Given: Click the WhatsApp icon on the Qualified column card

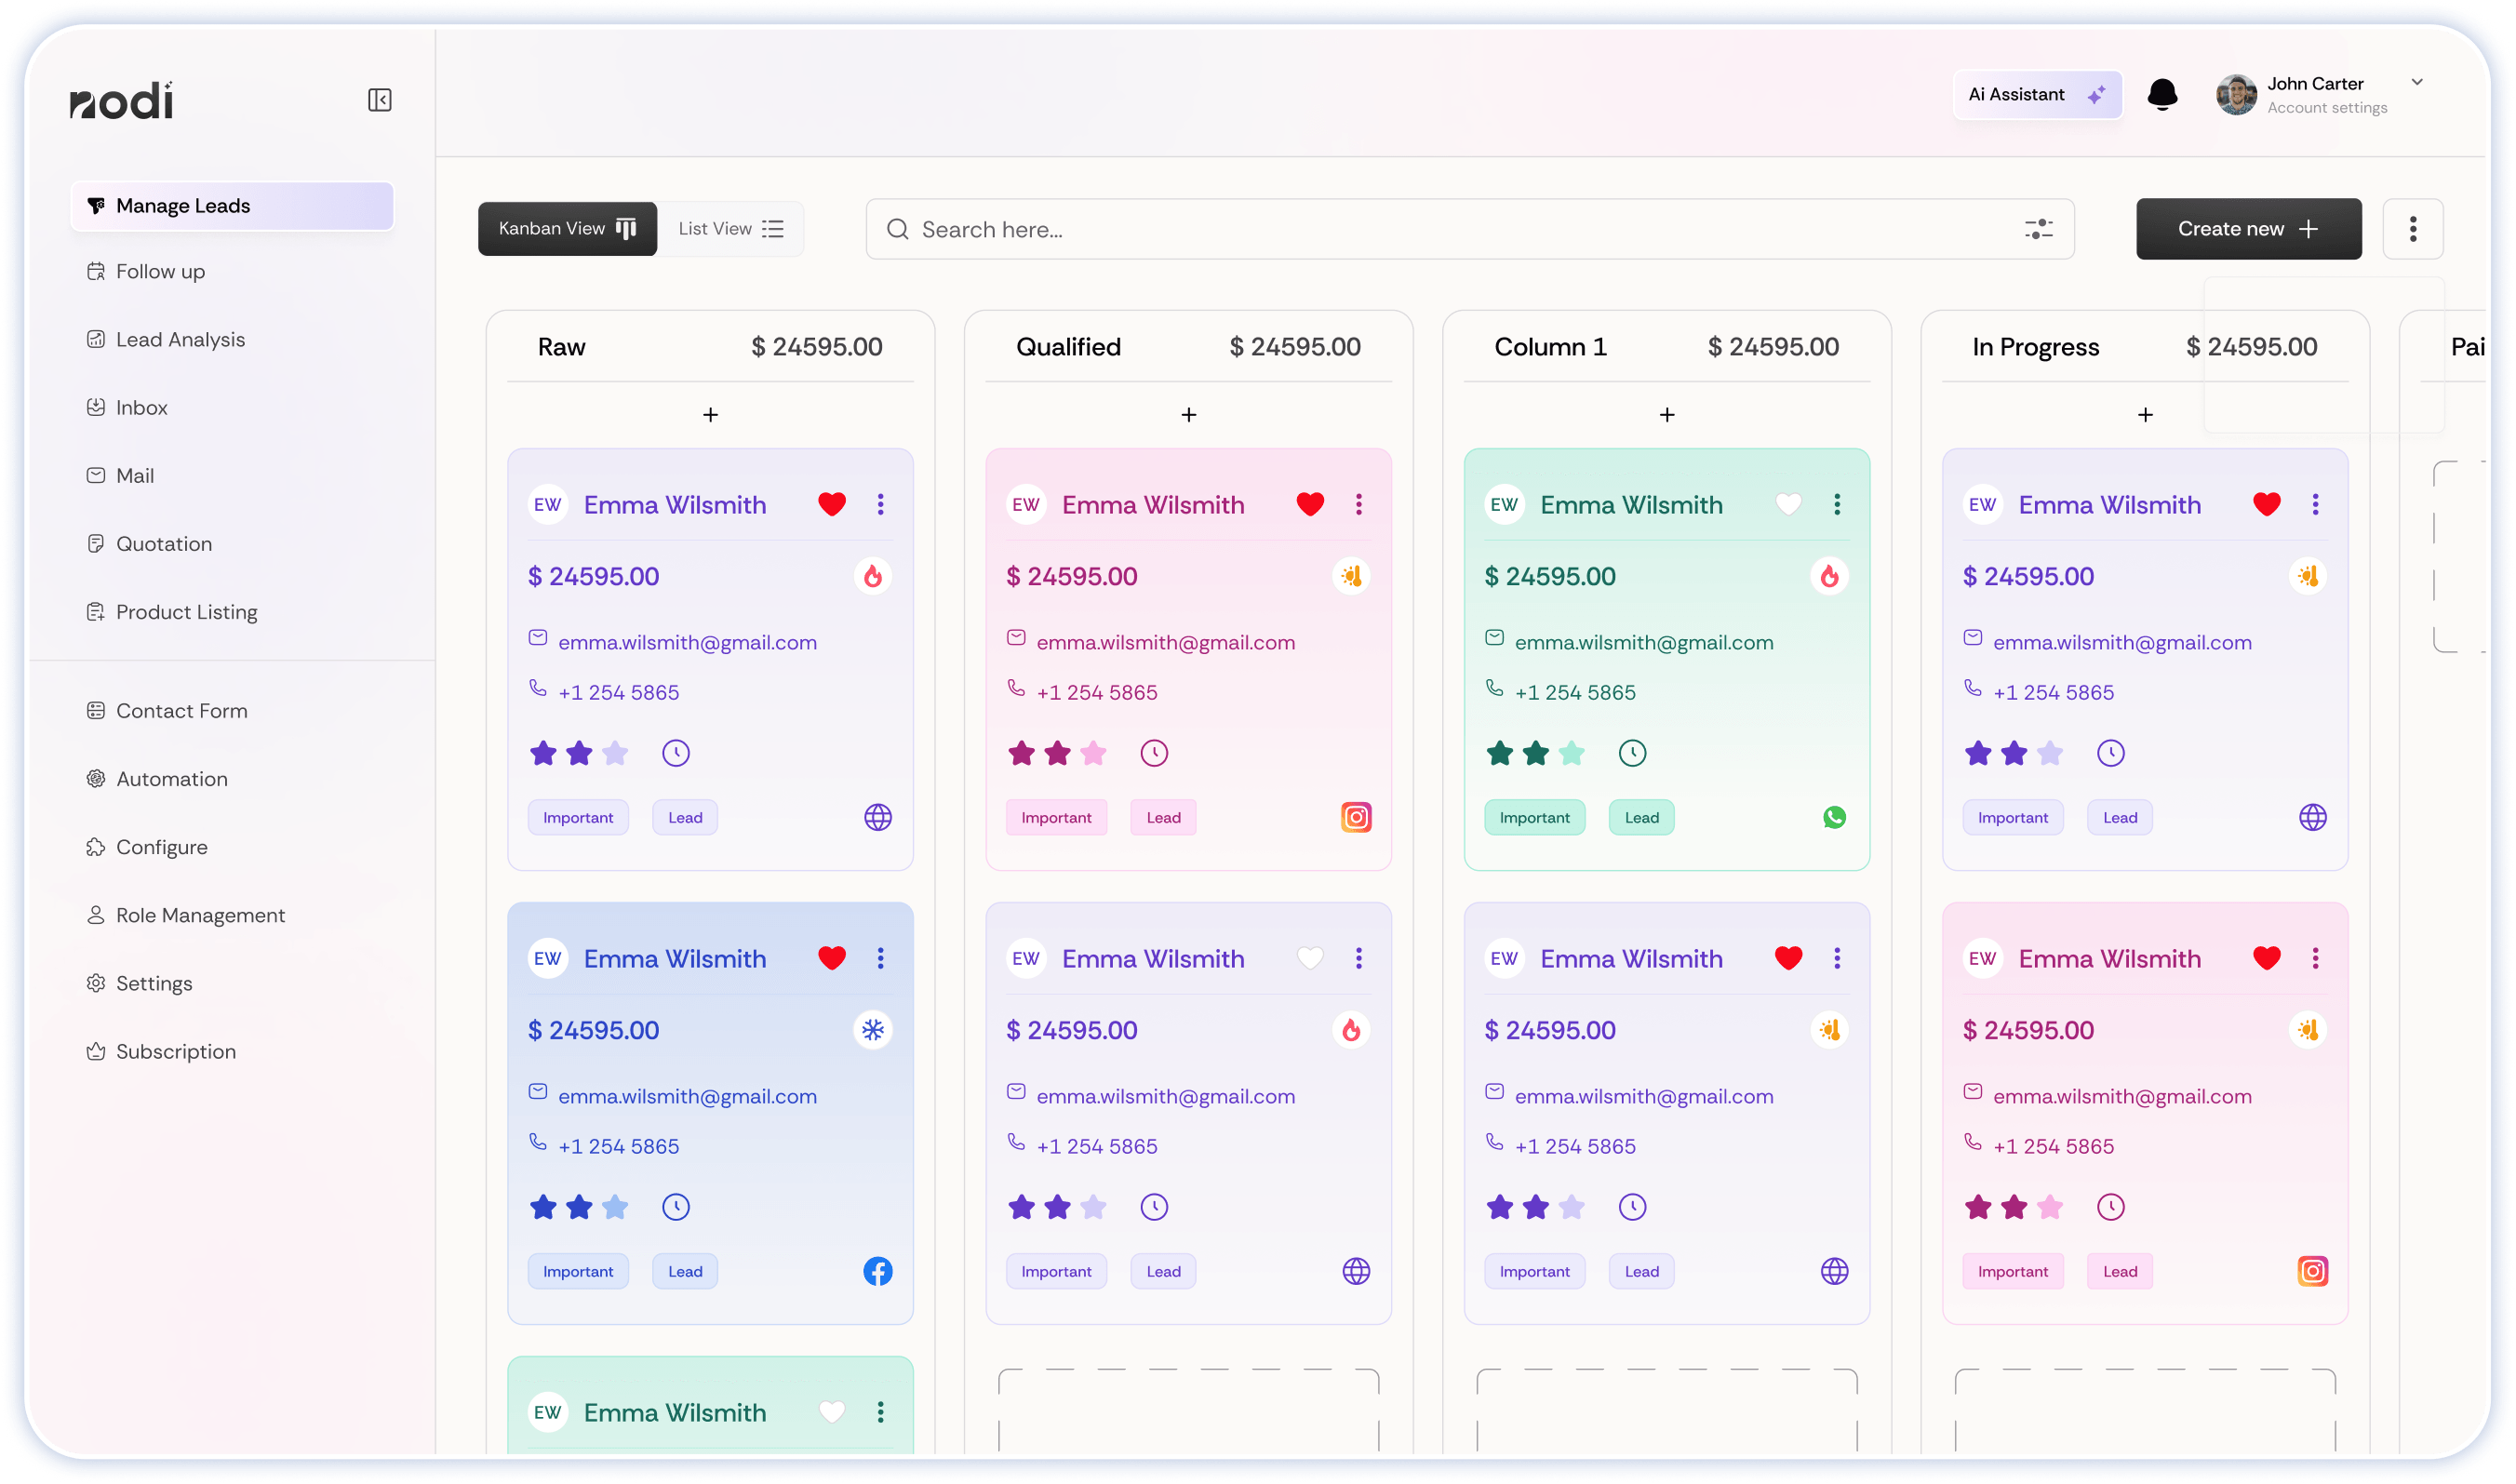Looking at the screenshot, I should click(x=1834, y=817).
